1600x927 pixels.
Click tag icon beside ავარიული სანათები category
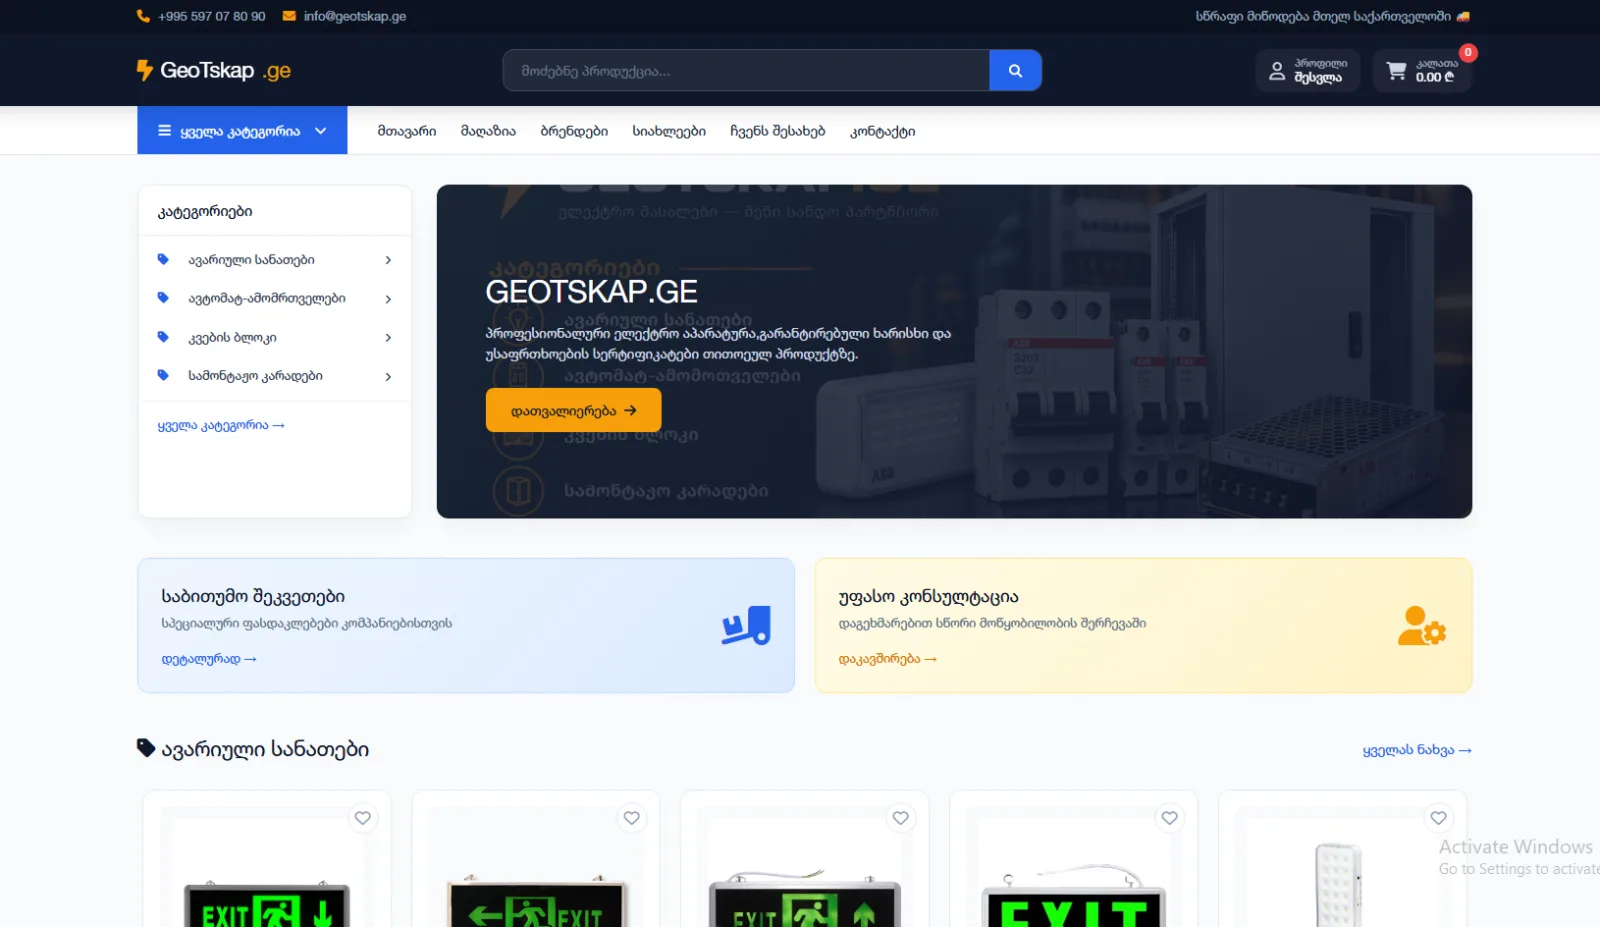pos(163,259)
